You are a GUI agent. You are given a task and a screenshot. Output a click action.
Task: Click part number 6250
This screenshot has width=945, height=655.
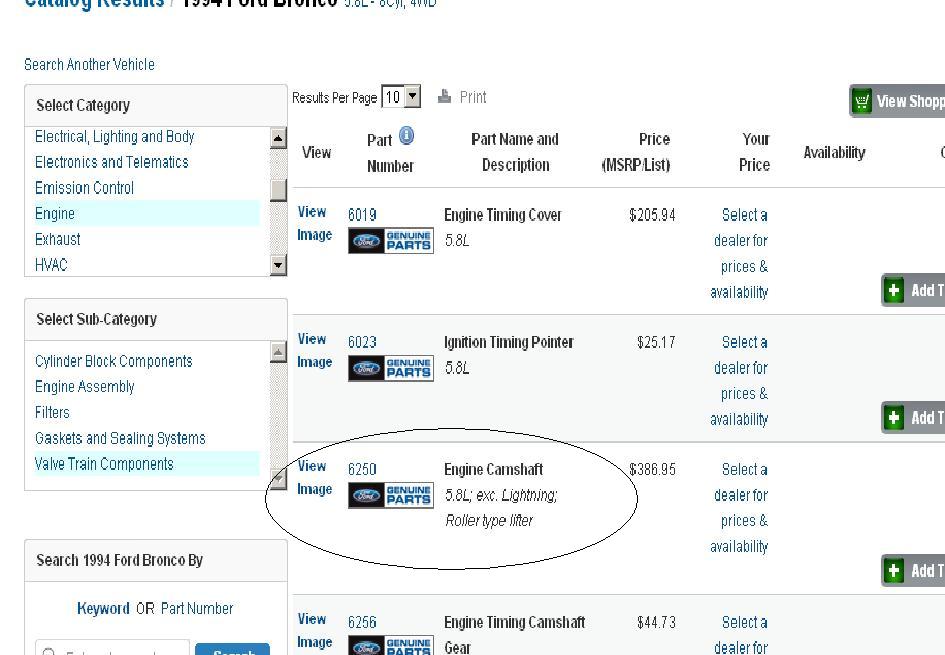pyautogui.click(x=362, y=469)
